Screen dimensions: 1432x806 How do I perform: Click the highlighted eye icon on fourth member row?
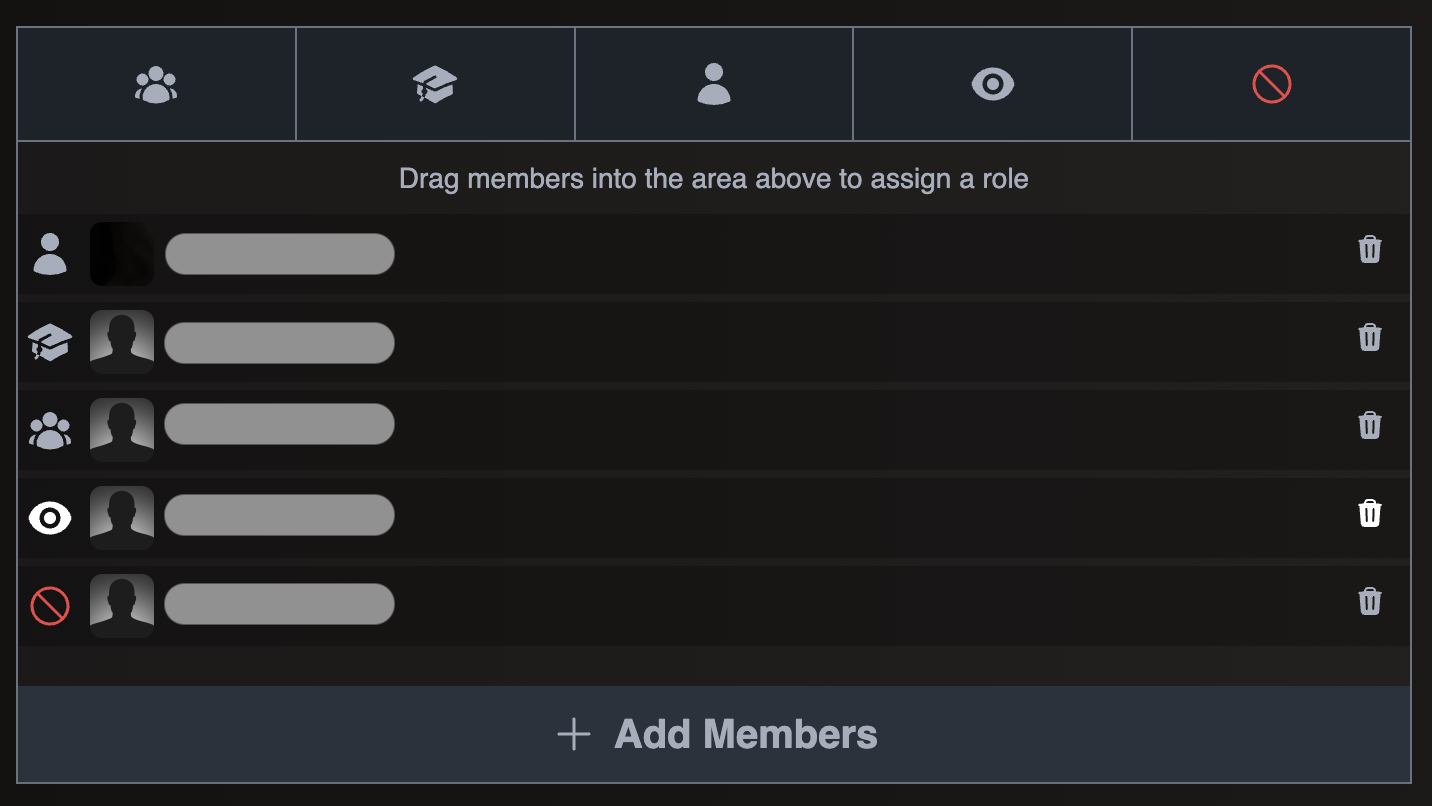tap(49, 517)
